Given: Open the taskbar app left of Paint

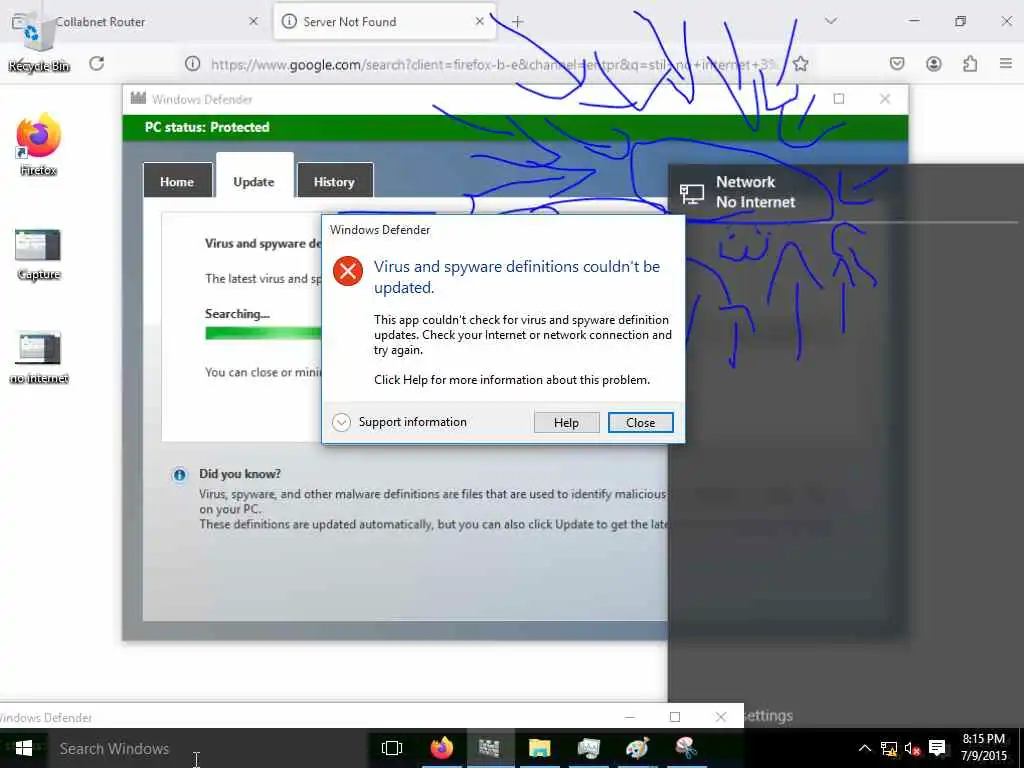Looking at the screenshot, I should (588, 748).
